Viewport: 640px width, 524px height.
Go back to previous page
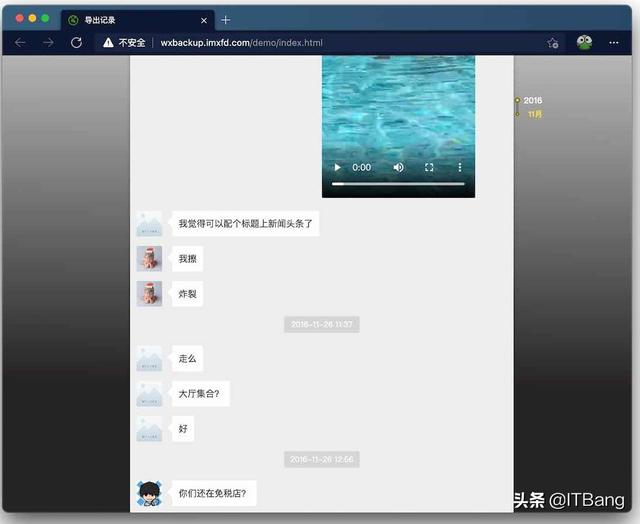(x=20, y=43)
